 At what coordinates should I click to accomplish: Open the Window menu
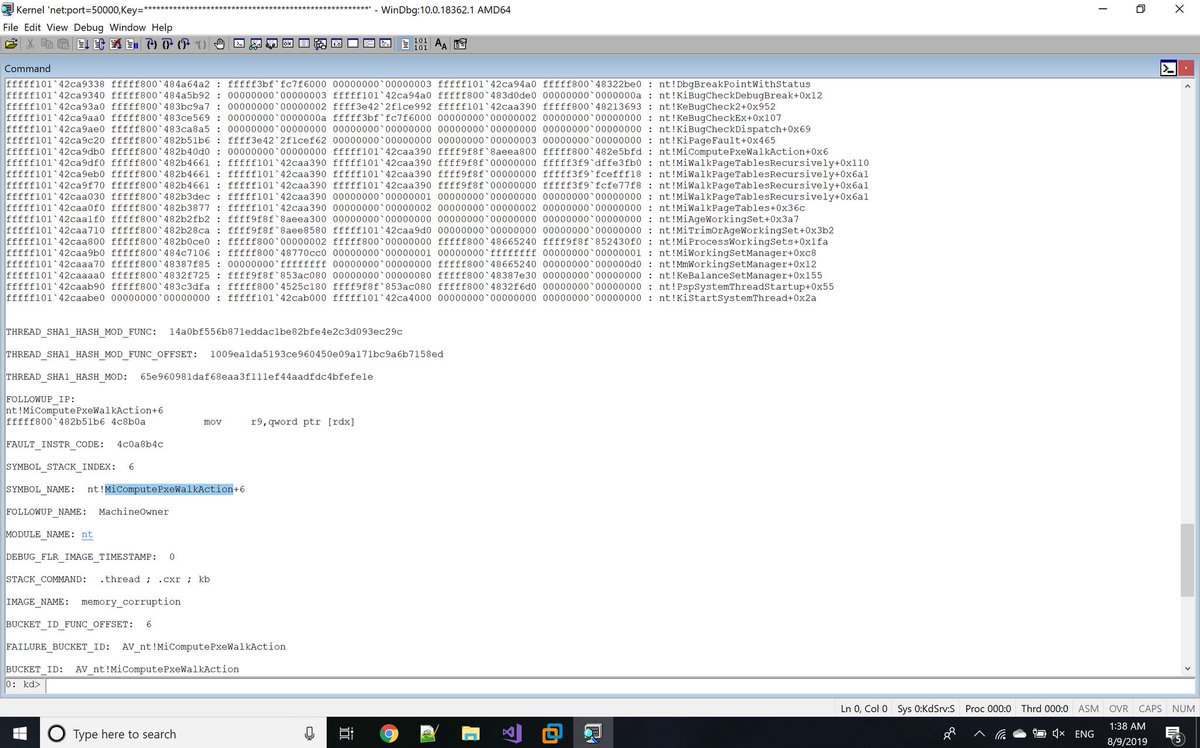tap(127, 27)
